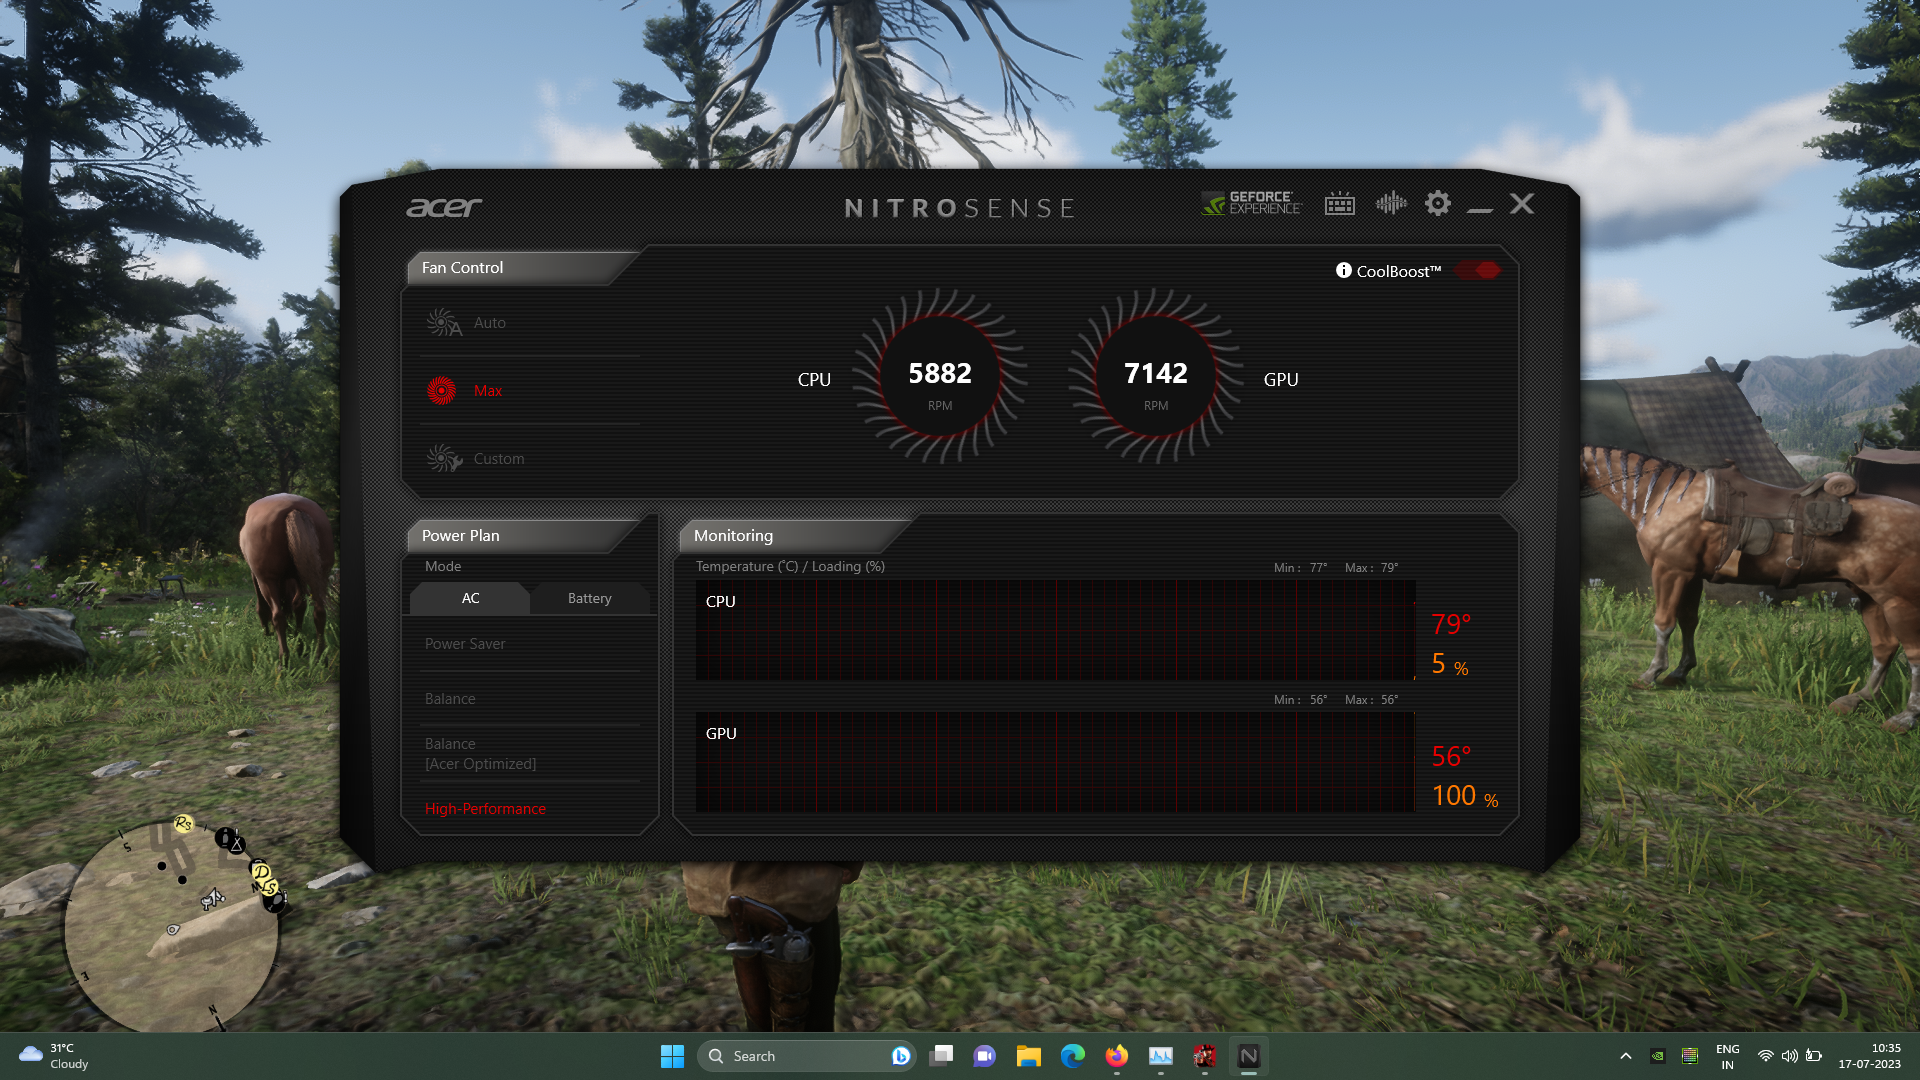Viewport: 1920px width, 1080px height.
Task: Toggle the CoolBoost switch
Action: (1478, 271)
